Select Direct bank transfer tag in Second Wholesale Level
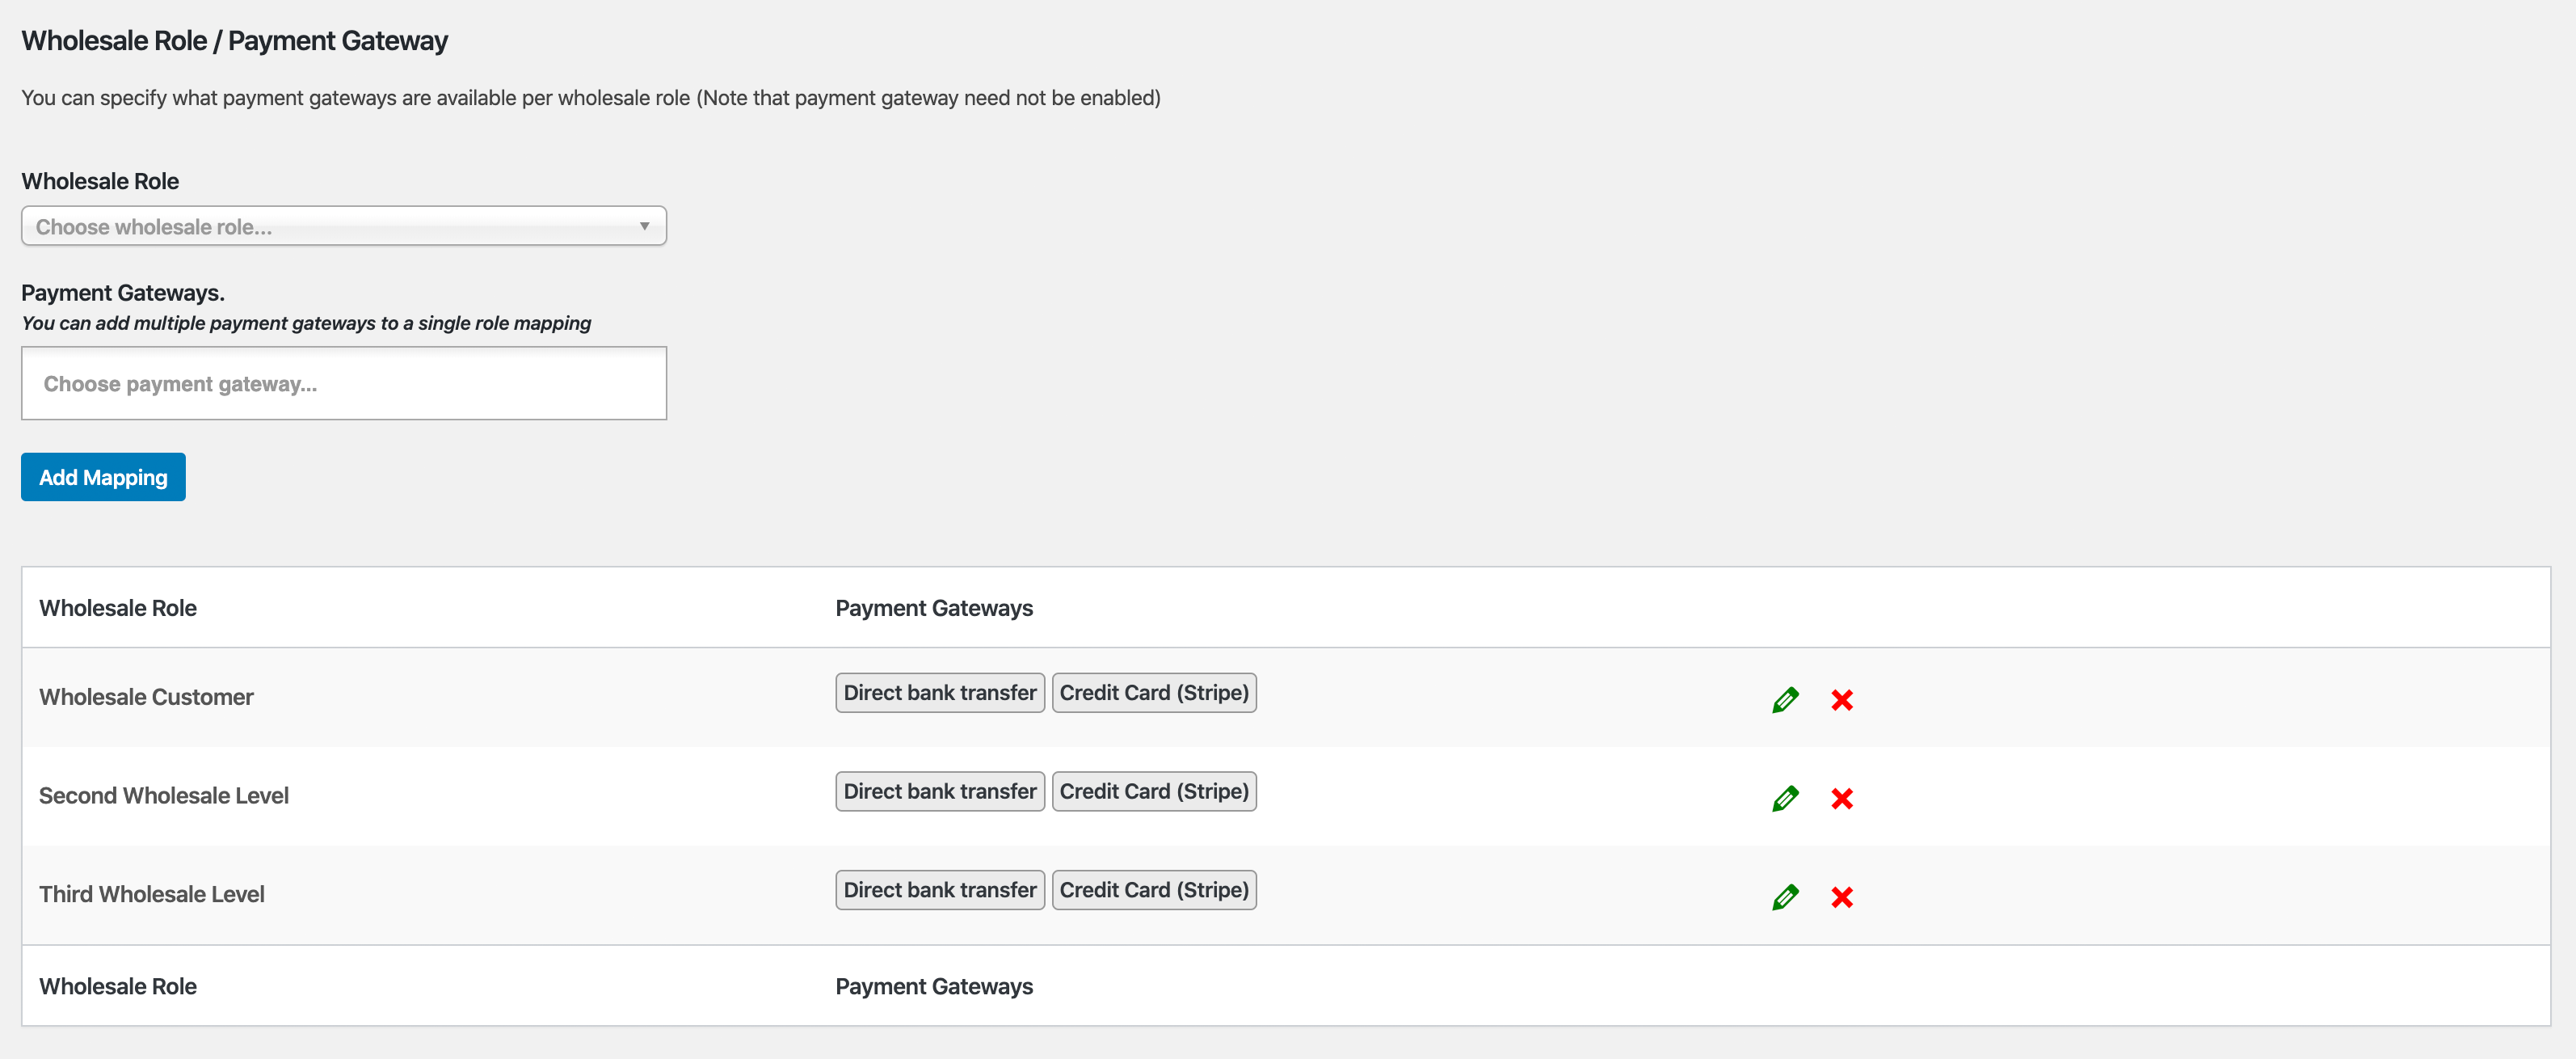The image size is (2576, 1059). (x=940, y=791)
